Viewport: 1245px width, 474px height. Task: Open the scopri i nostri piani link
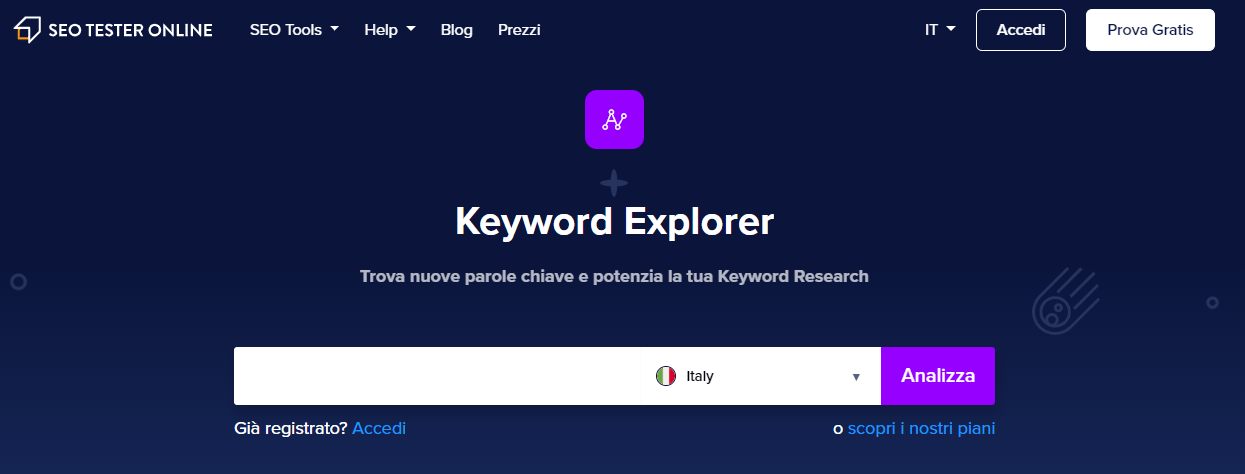(x=921, y=428)
